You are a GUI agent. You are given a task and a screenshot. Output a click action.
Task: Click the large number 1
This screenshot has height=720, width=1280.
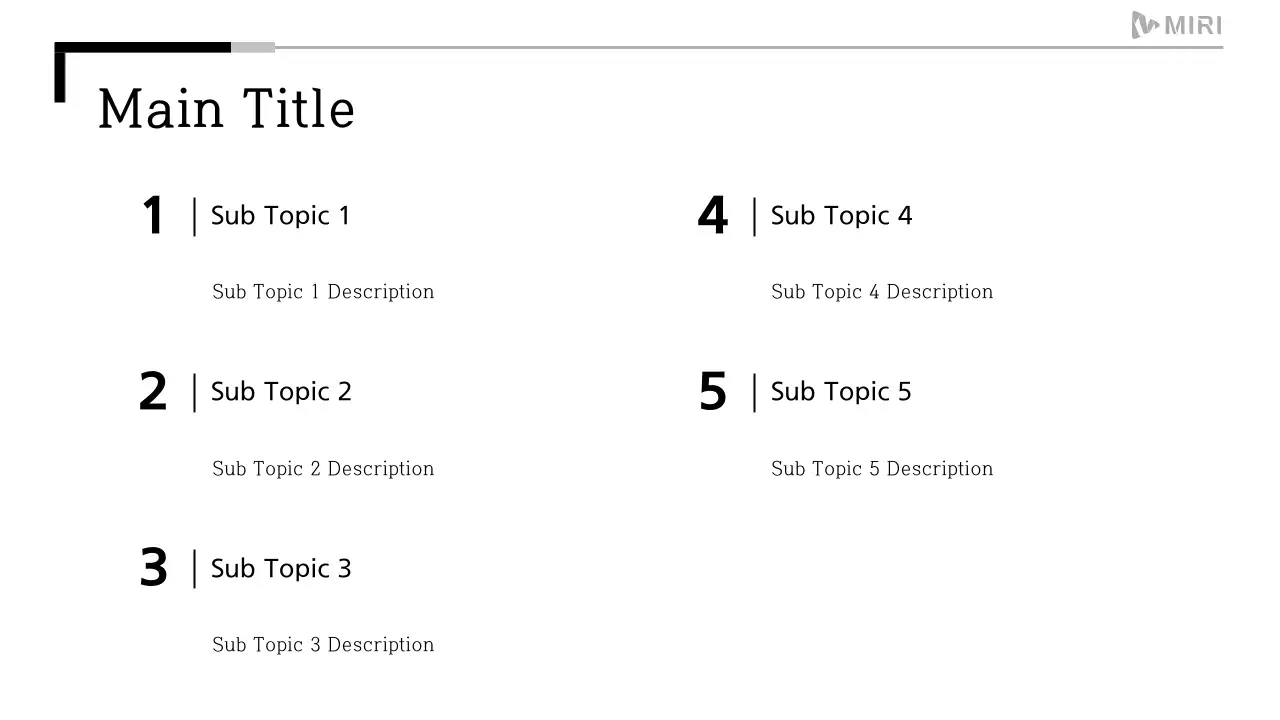(x=153, y=216)
